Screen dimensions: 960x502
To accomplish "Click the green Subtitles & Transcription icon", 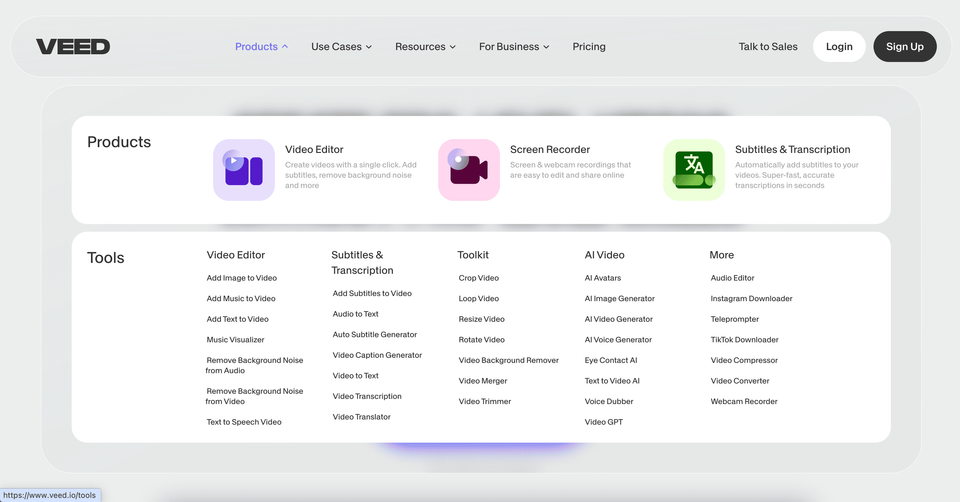I will pos(693,170).
